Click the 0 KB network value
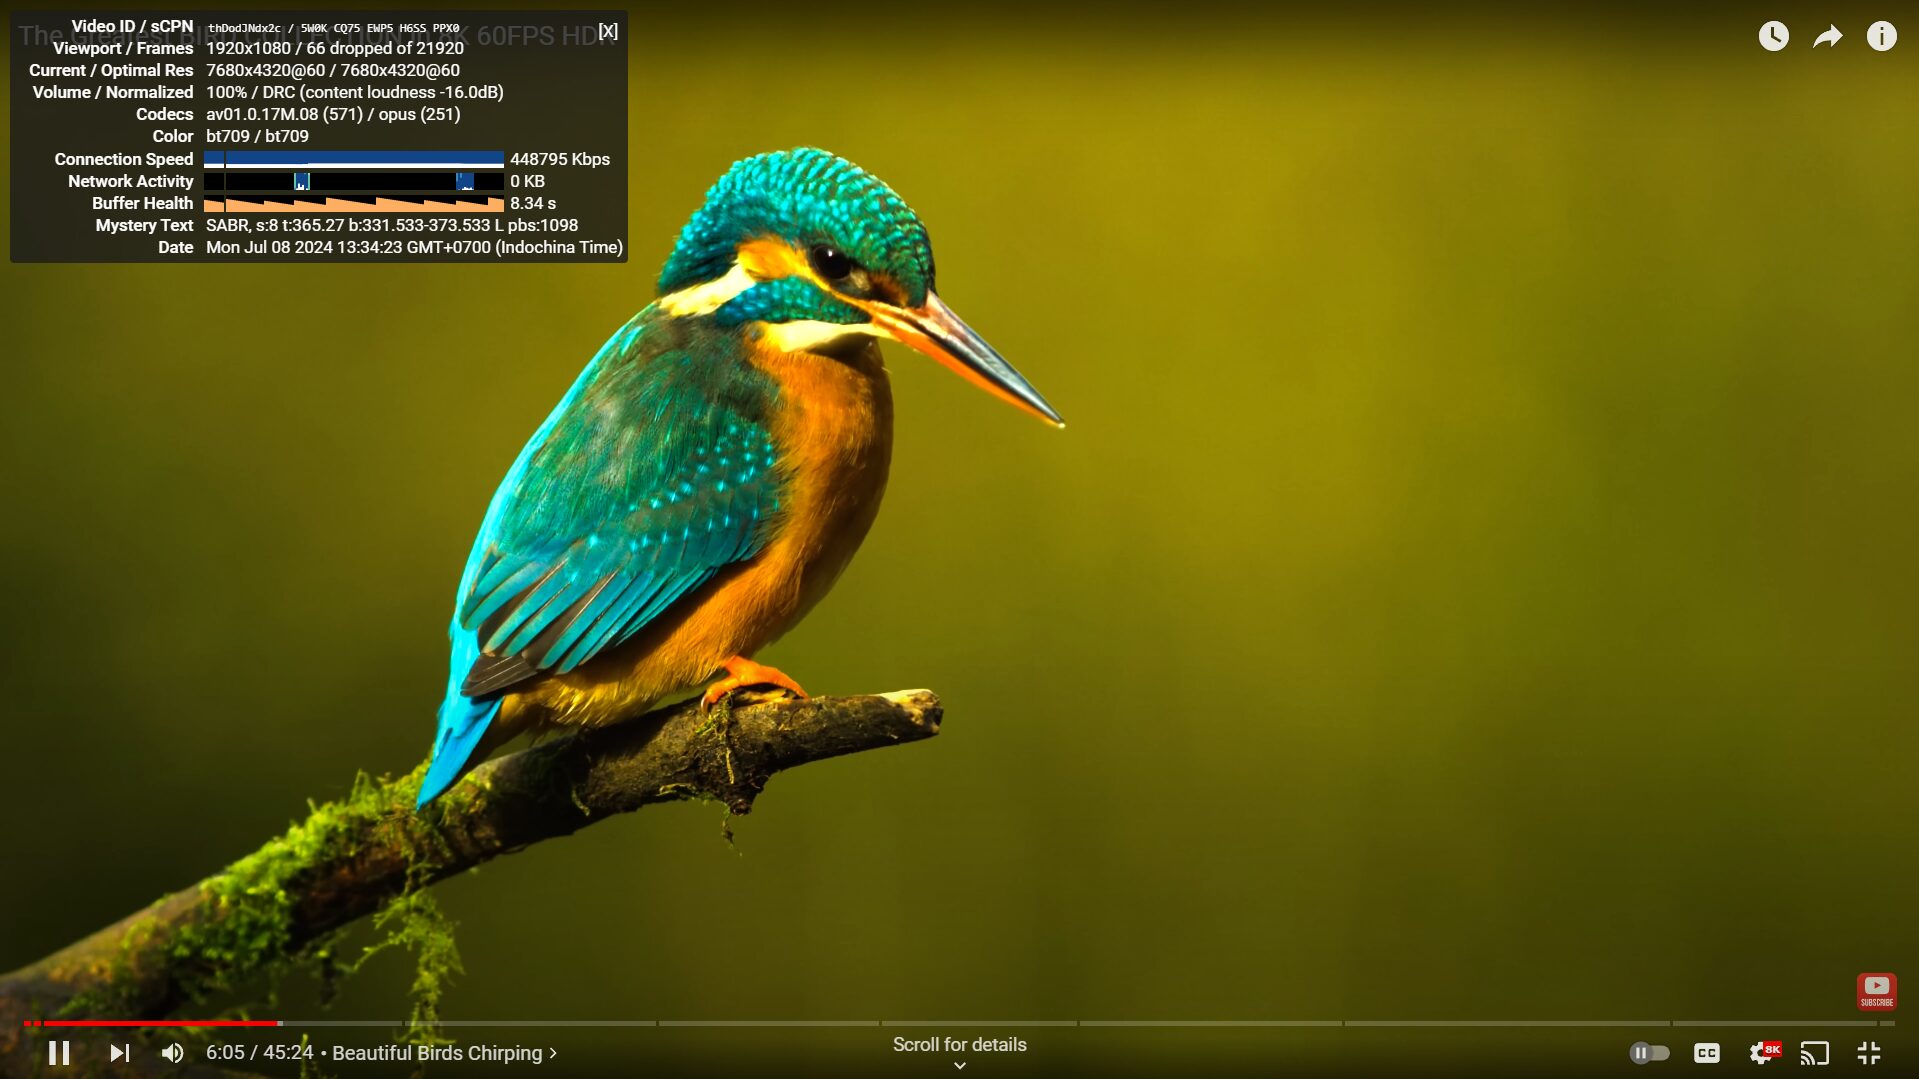The width and height of the screenshot is (1919, 1079). click(527, 181)
